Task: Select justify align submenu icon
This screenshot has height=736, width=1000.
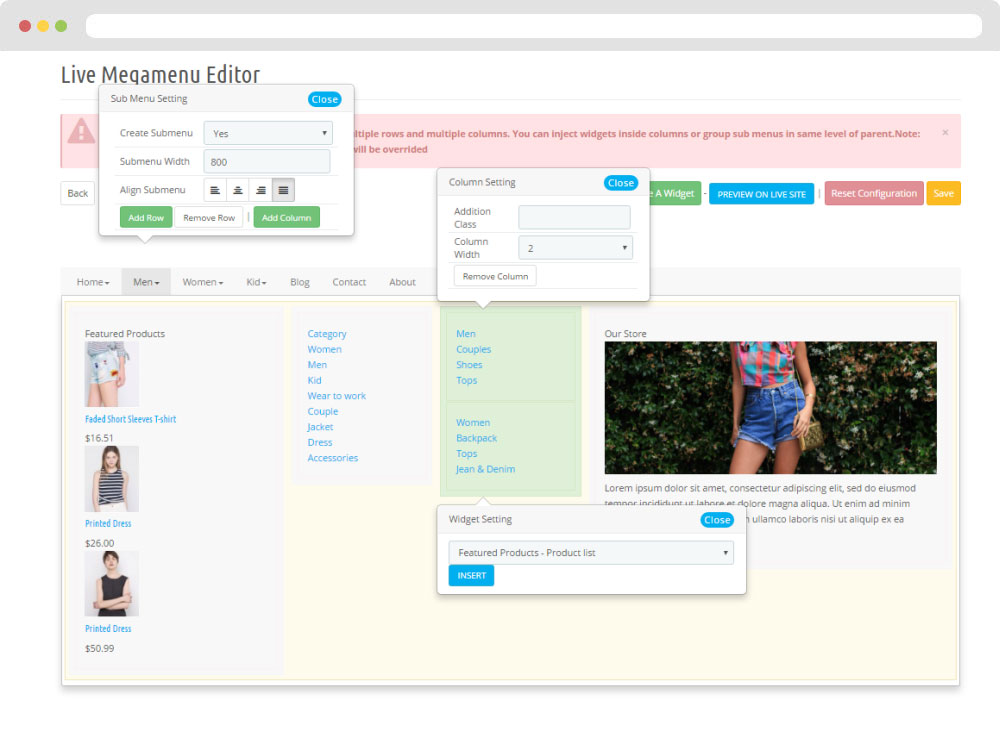Action: 283,190
